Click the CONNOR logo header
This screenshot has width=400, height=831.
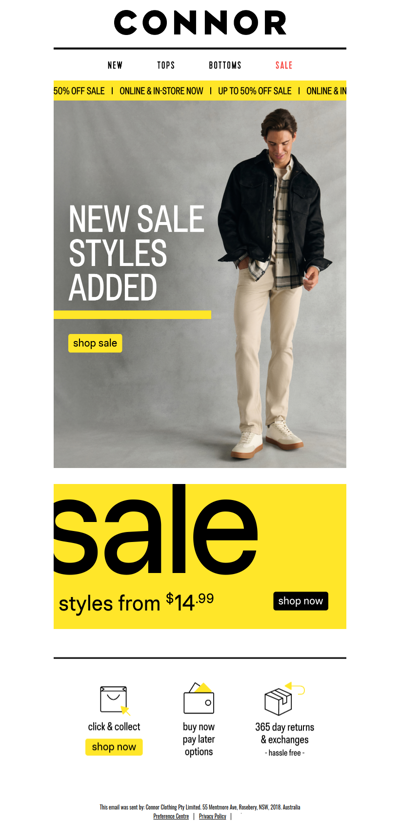(x=200, y=23)
